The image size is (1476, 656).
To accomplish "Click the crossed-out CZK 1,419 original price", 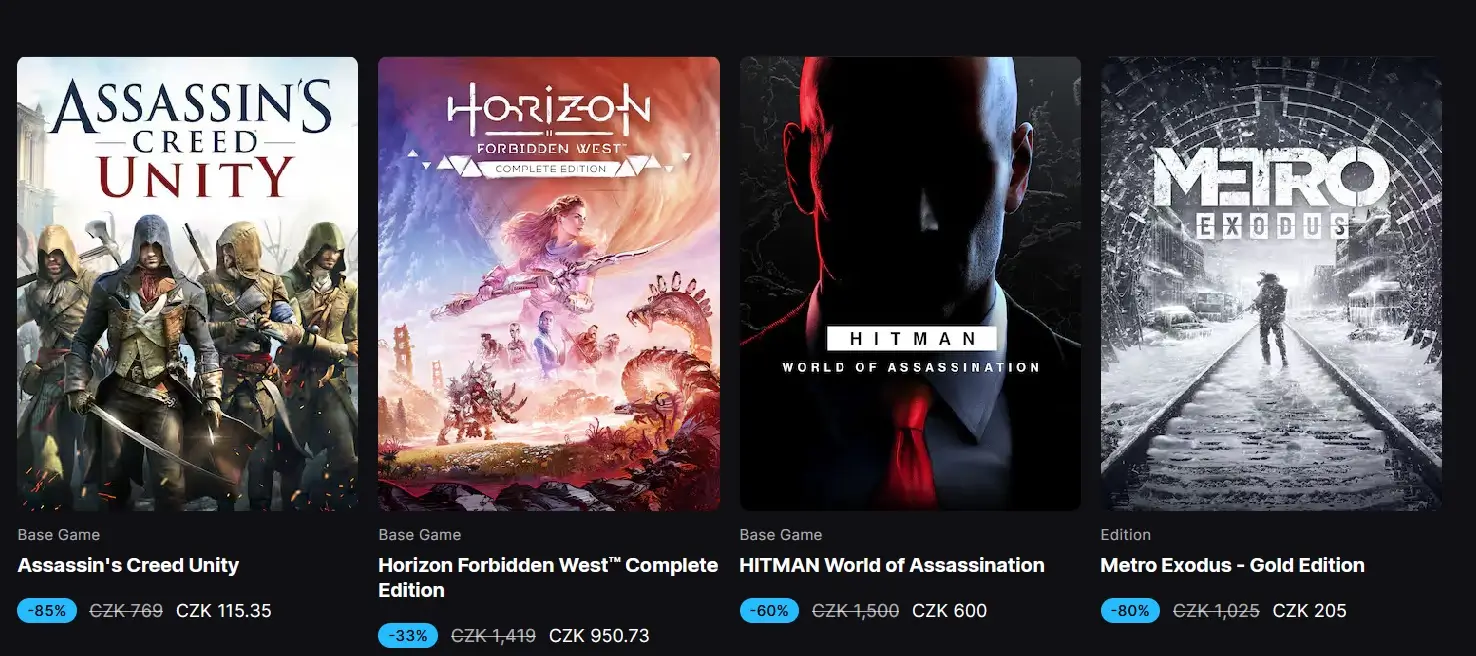I will tap(493, 636).
